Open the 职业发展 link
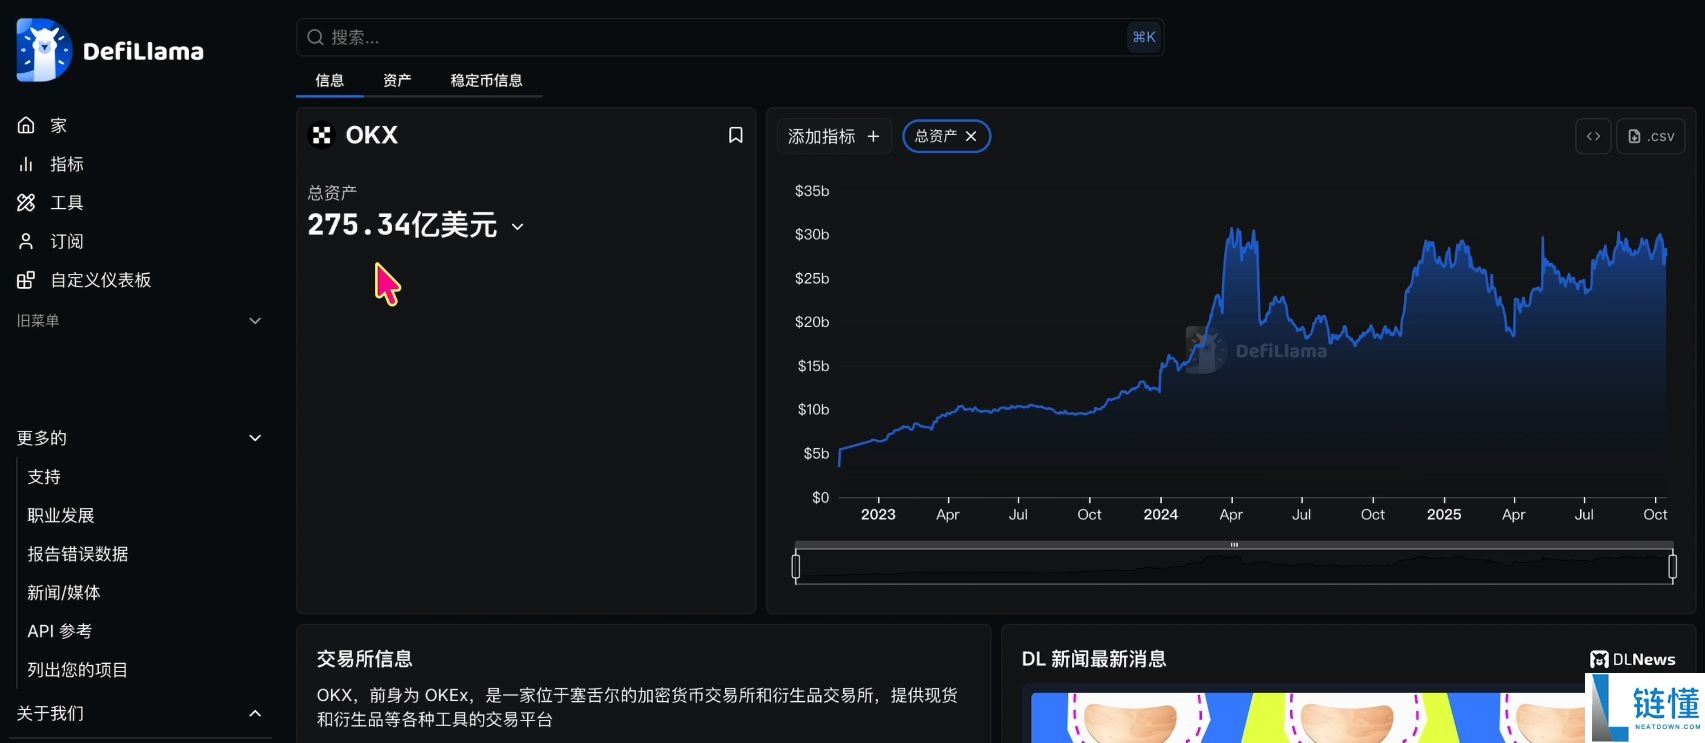 click(61, 515)
